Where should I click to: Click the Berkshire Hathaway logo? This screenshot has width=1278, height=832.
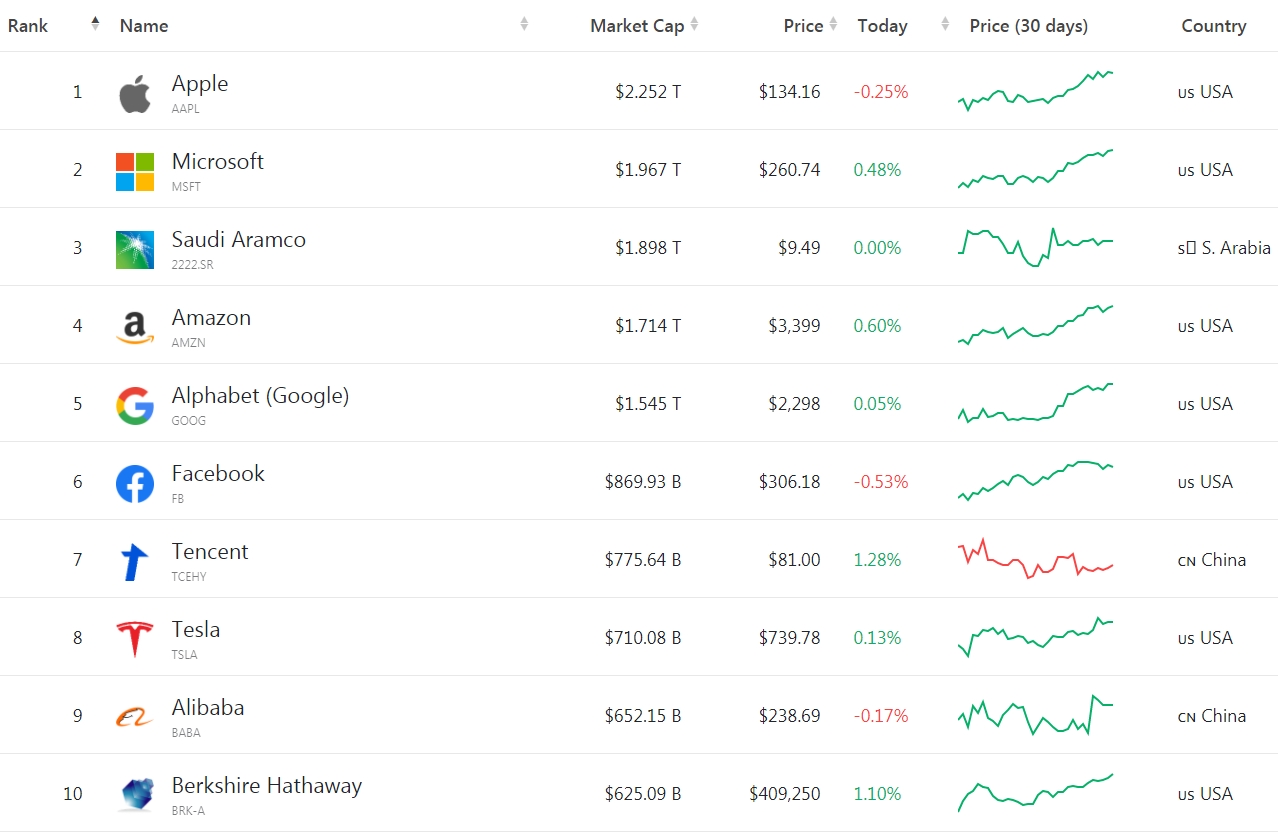[135, 795]
